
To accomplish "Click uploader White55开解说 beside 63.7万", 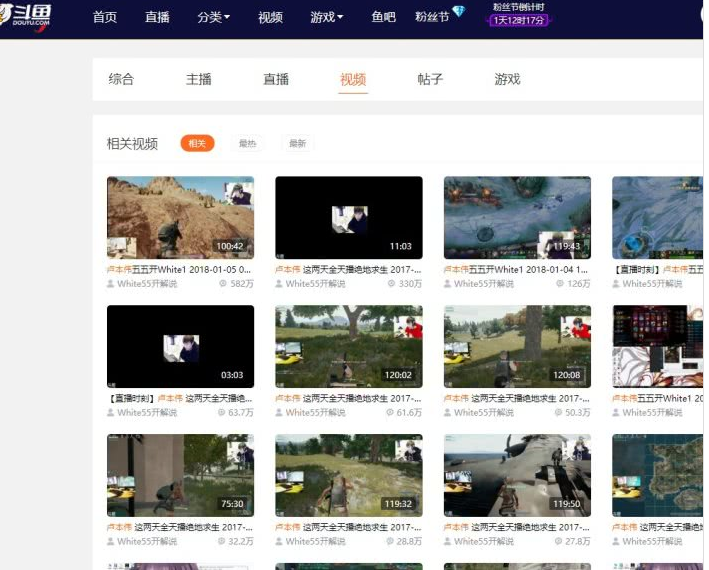I will tap(147, 413).
